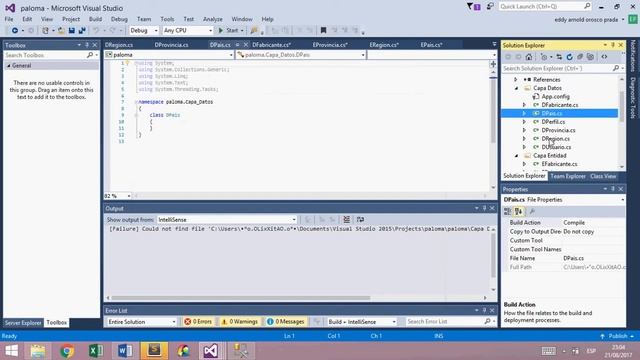Toggle the 0 Errors filter
Viewport: 640px width, 360px height.
(x=198, y=322)
